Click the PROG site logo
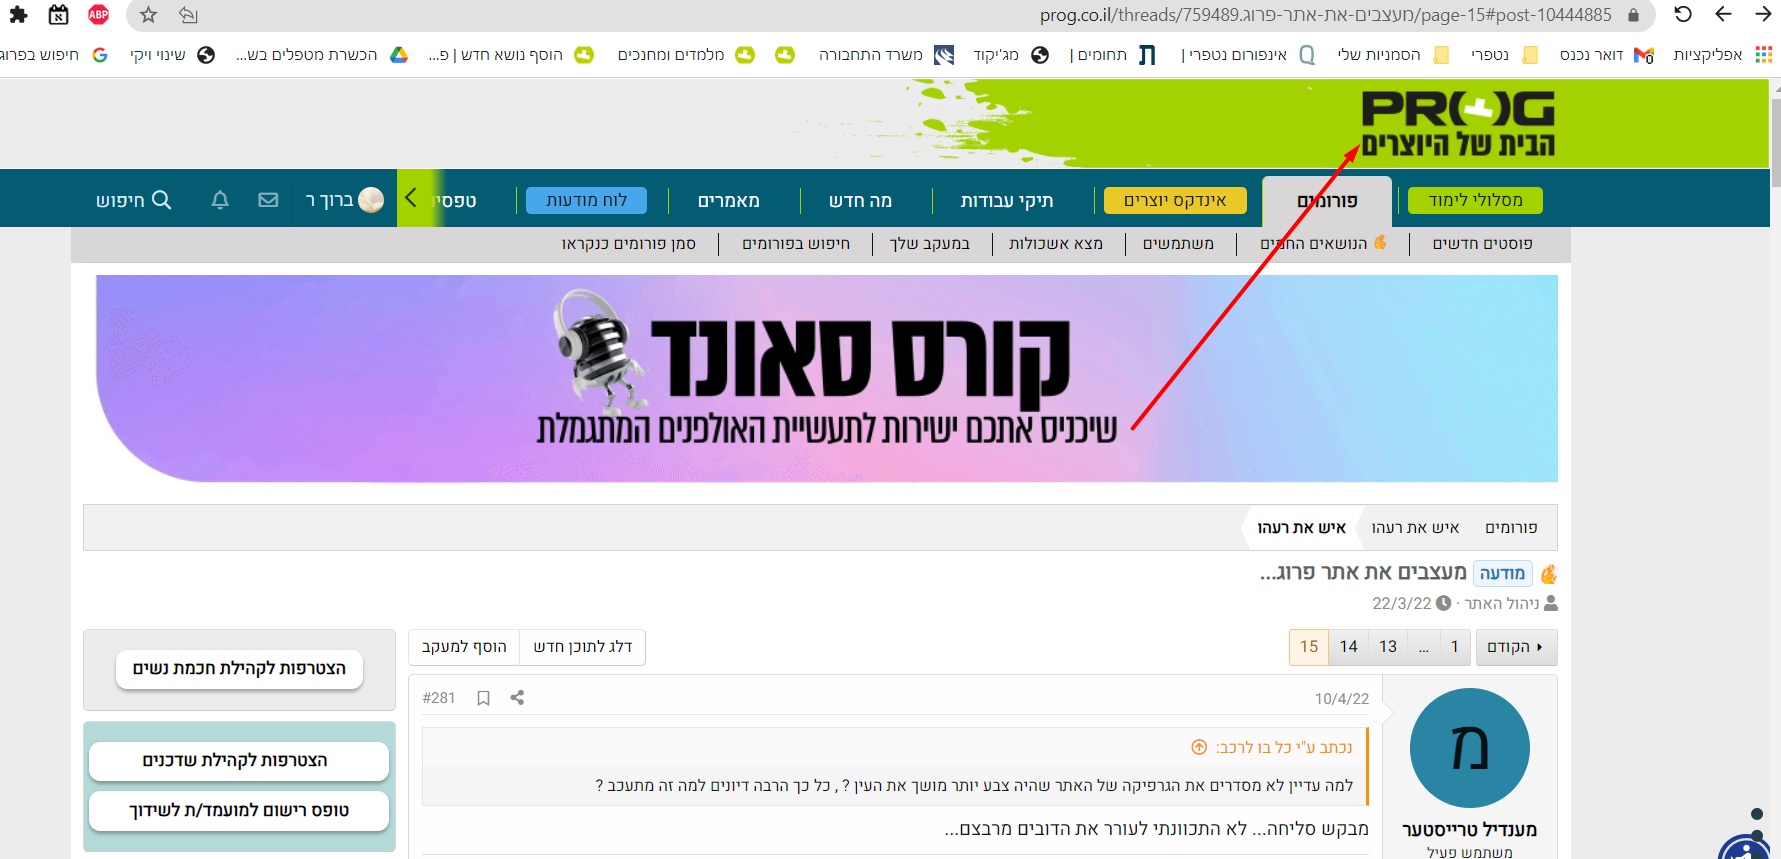This screenshot has height=859, width=1781. tap(1458, 124)
